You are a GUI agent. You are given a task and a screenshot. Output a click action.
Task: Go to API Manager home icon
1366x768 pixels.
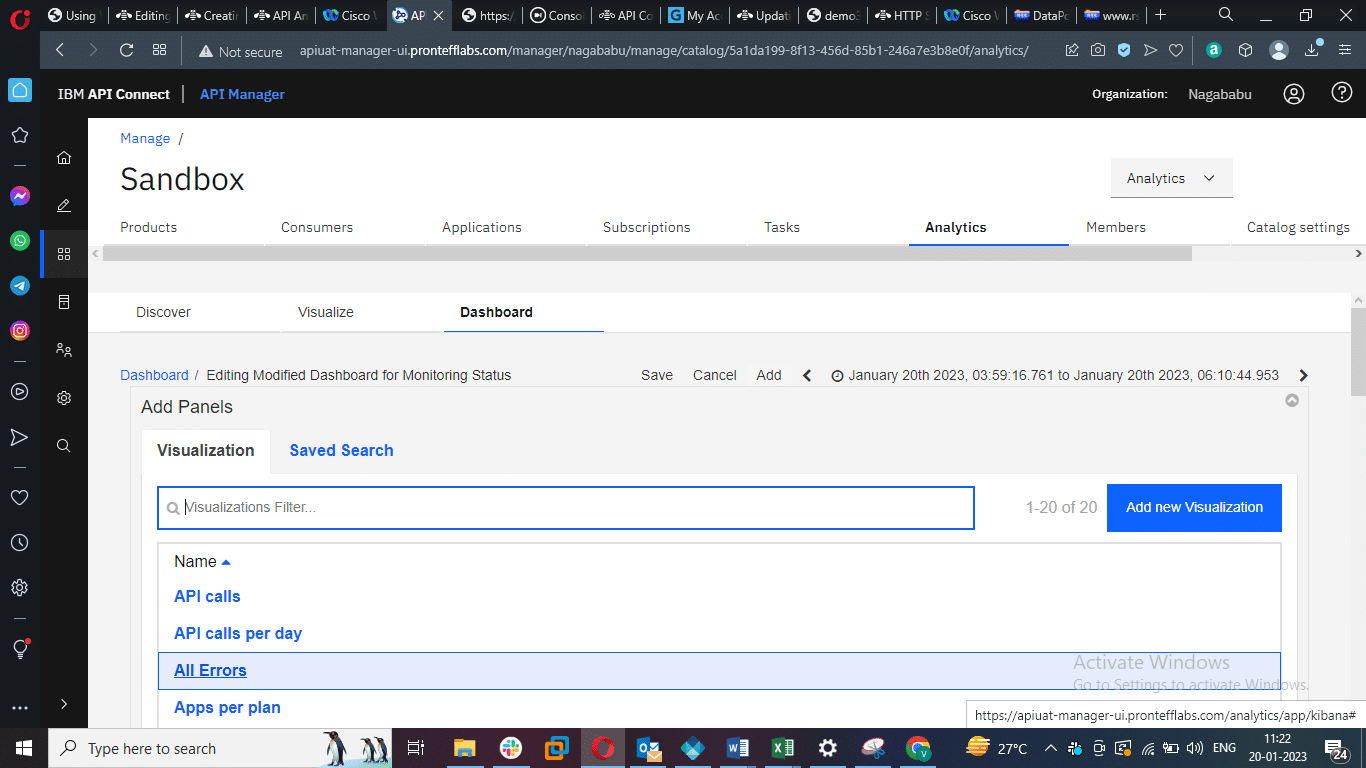[64, 157]
